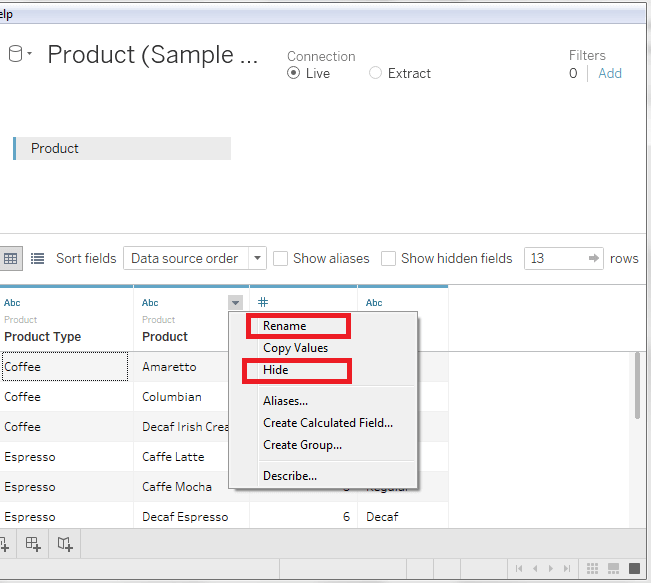Select the Product table on the canvas
The width and height of the screenshot is (651, 583).
click(x=122, y=148)
